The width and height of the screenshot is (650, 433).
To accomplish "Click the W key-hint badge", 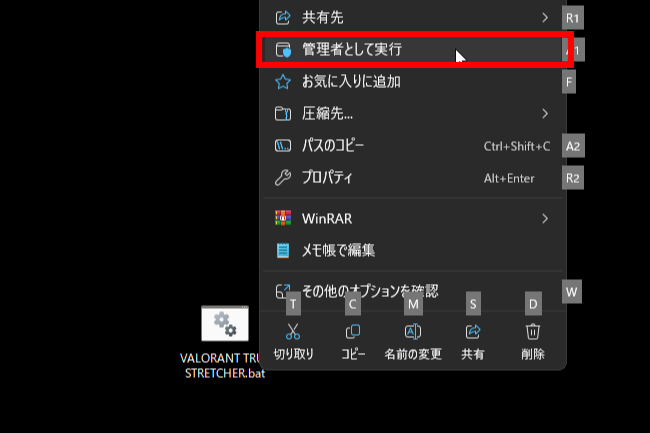I will [572, 292].
